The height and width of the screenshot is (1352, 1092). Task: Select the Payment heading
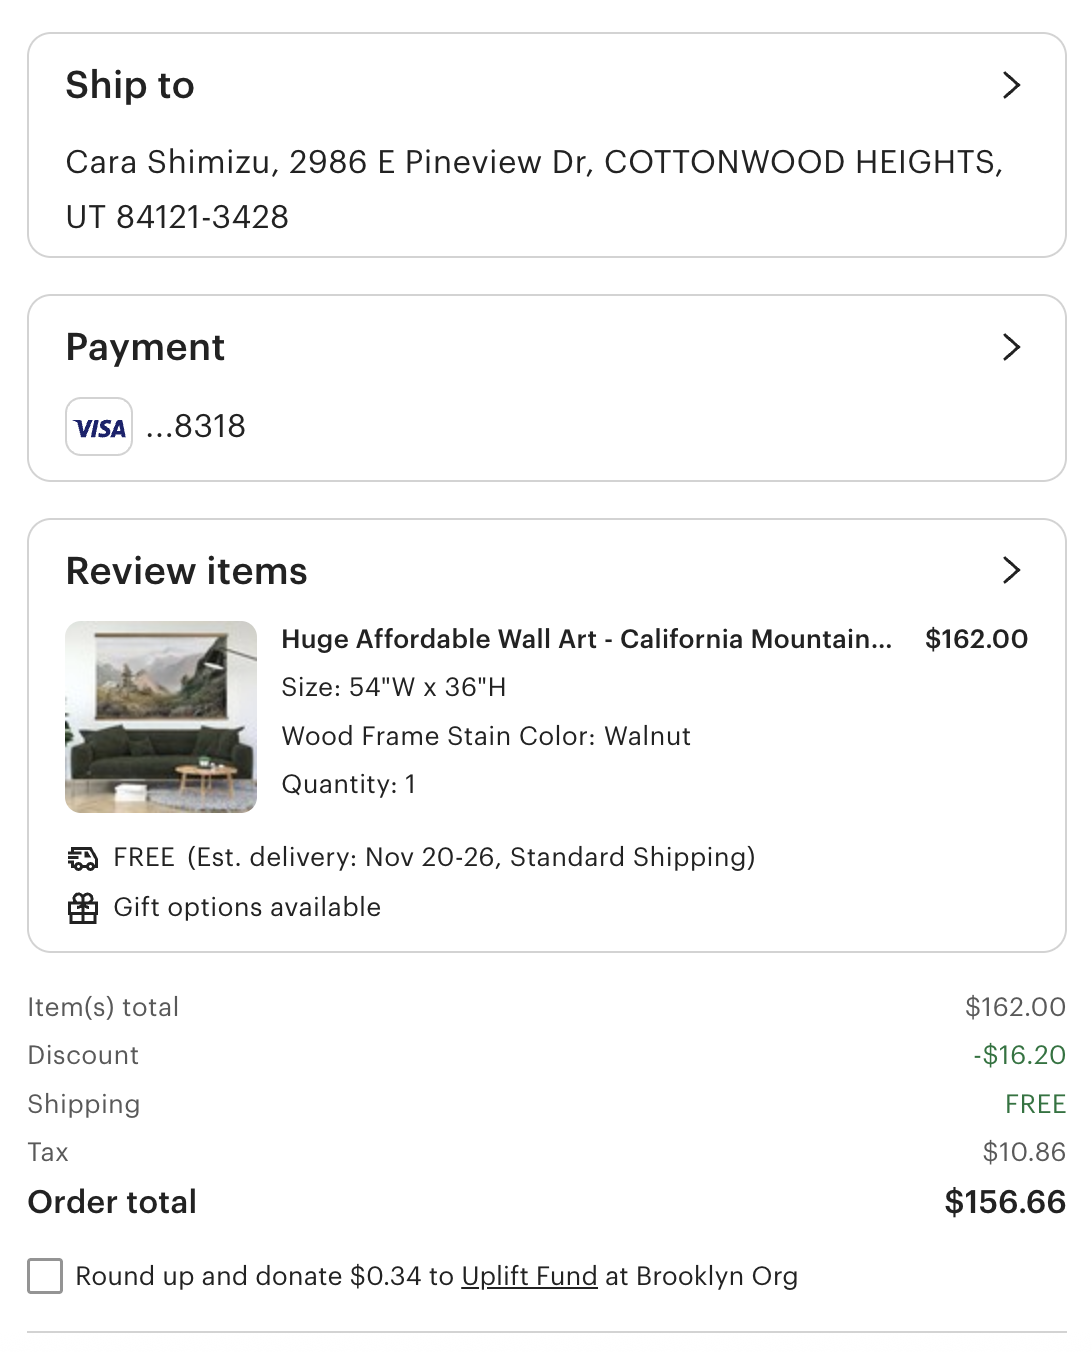145,347
